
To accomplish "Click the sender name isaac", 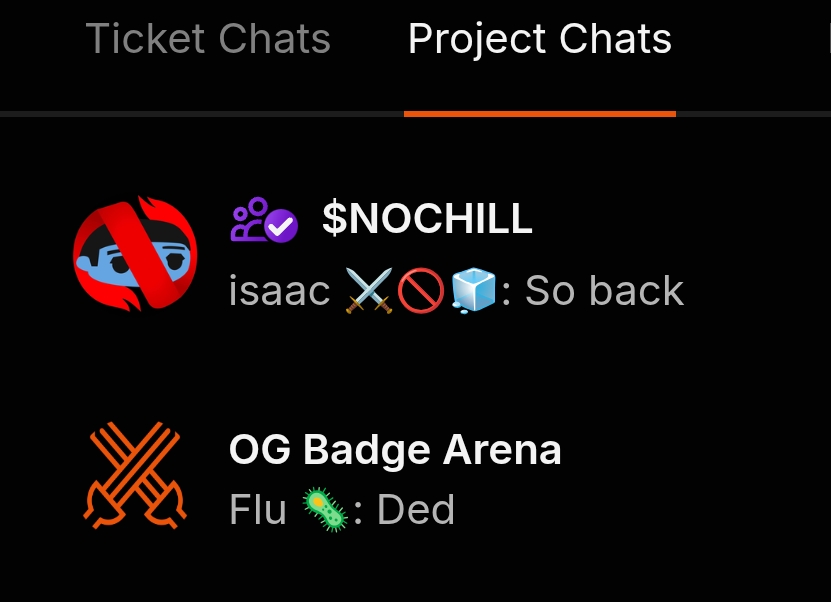I will (279, 291).
